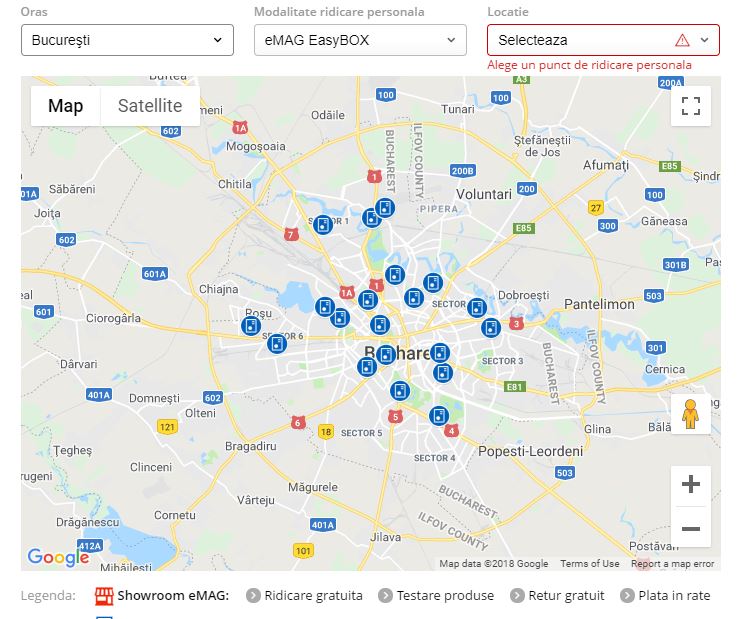Click the Pantelimon label on the map
The width and height of the screenshot is (739, 619).
tap(599, 305)
